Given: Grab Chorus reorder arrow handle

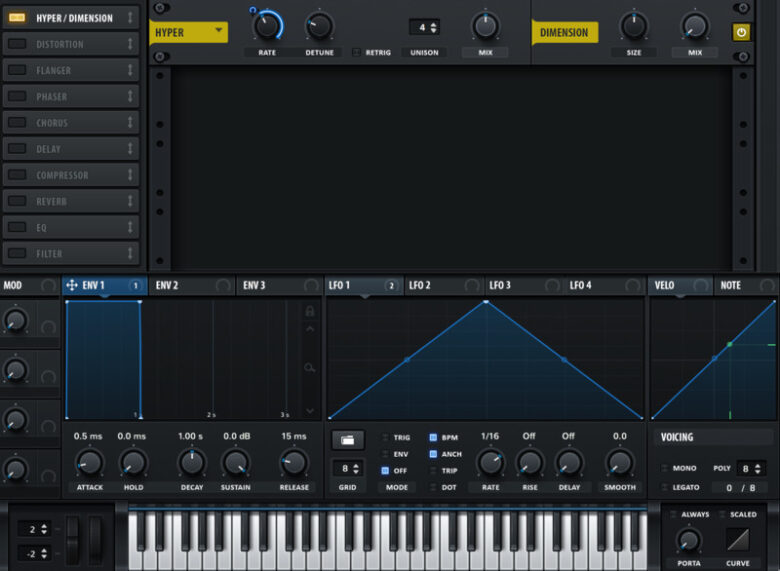Looking at the screenshot, I should (130, 122).
